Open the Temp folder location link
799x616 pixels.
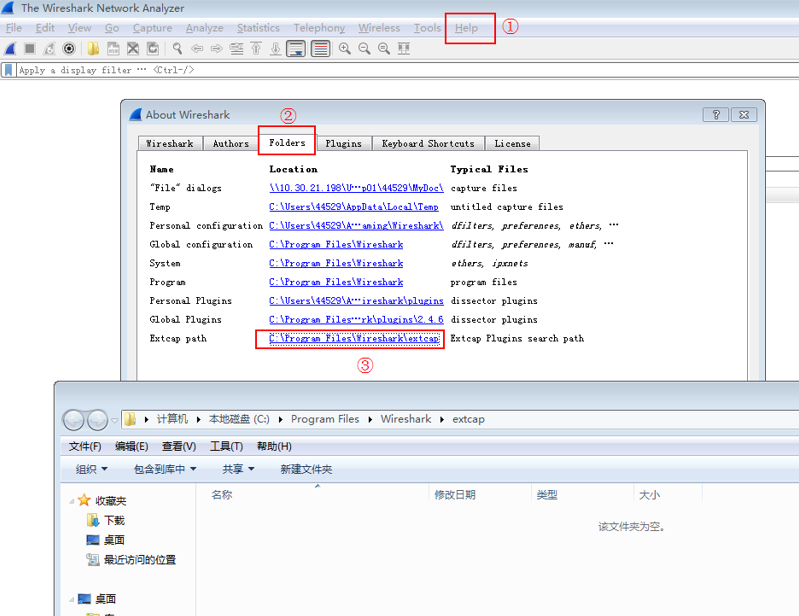[x=354, y=207]
